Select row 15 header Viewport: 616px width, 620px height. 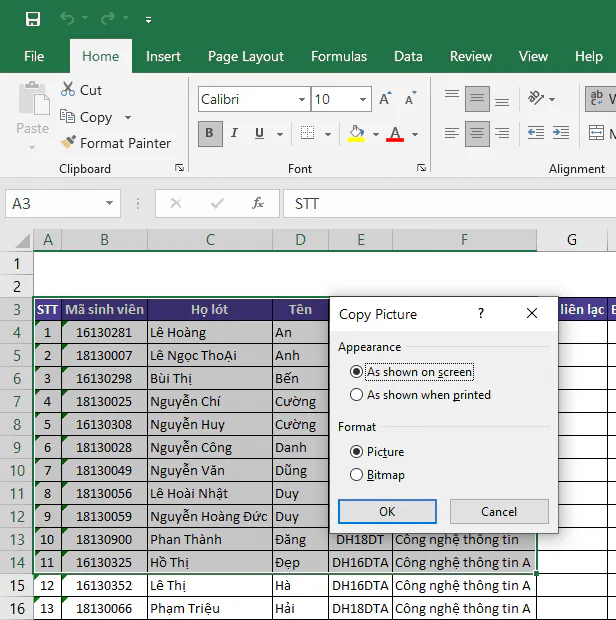[17, 585]
